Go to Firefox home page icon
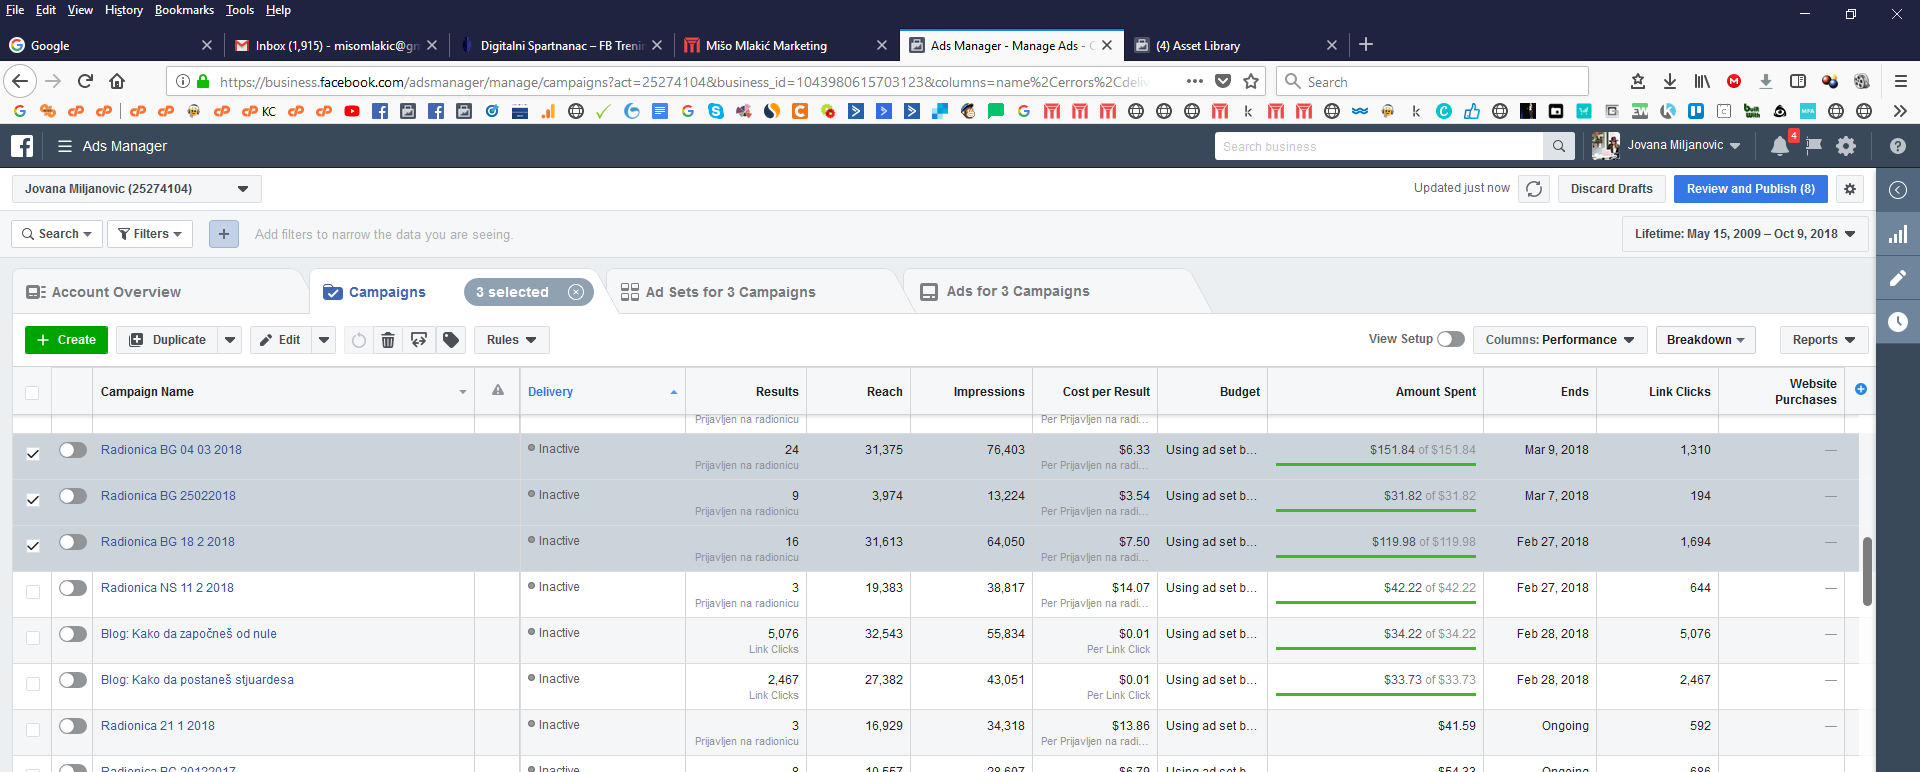The width and height of the screenshot is (1920, 772). (x=117, y=81)
